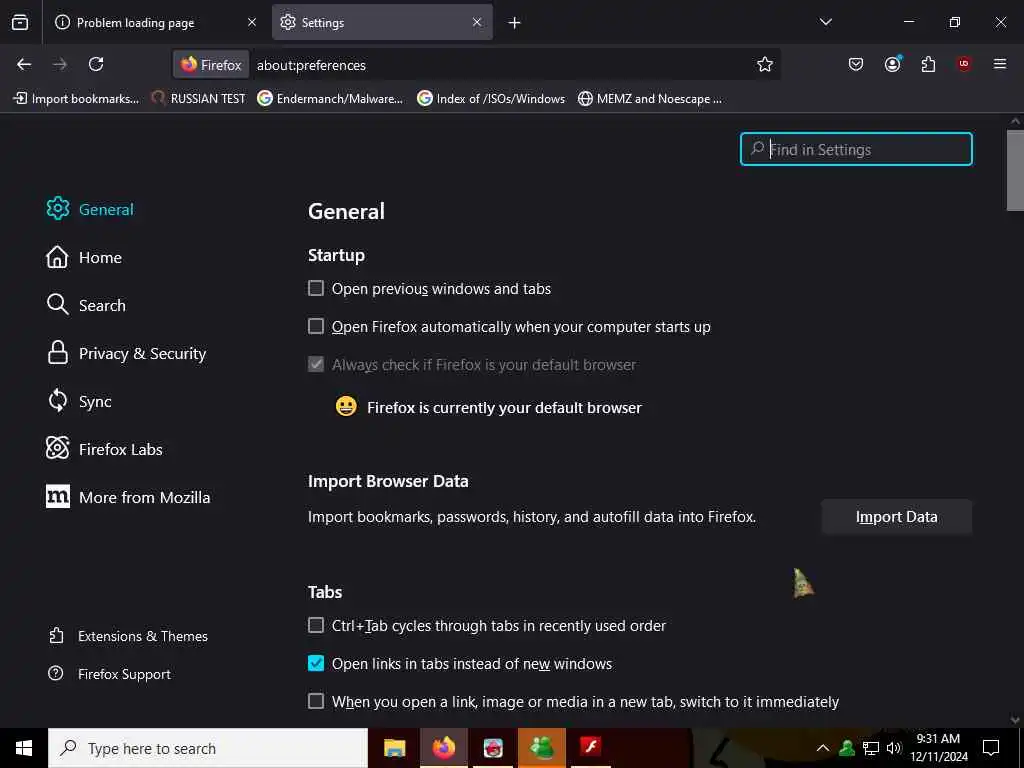Open Import bookmarks bookmark item
This screenshot has width=1024, height=768.
click(x=76, y=99)
